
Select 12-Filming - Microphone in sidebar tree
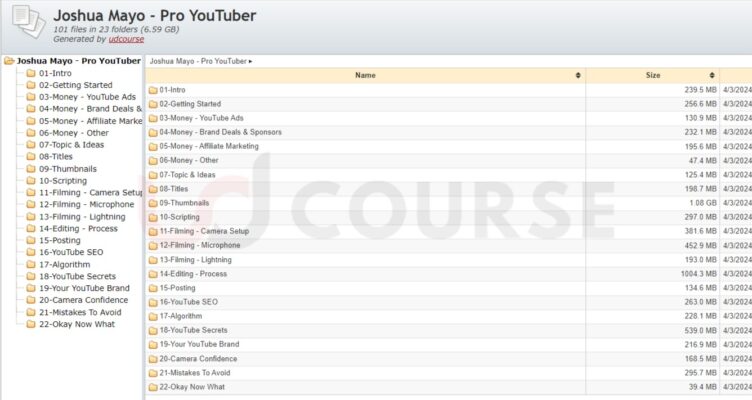coord(86,205)
